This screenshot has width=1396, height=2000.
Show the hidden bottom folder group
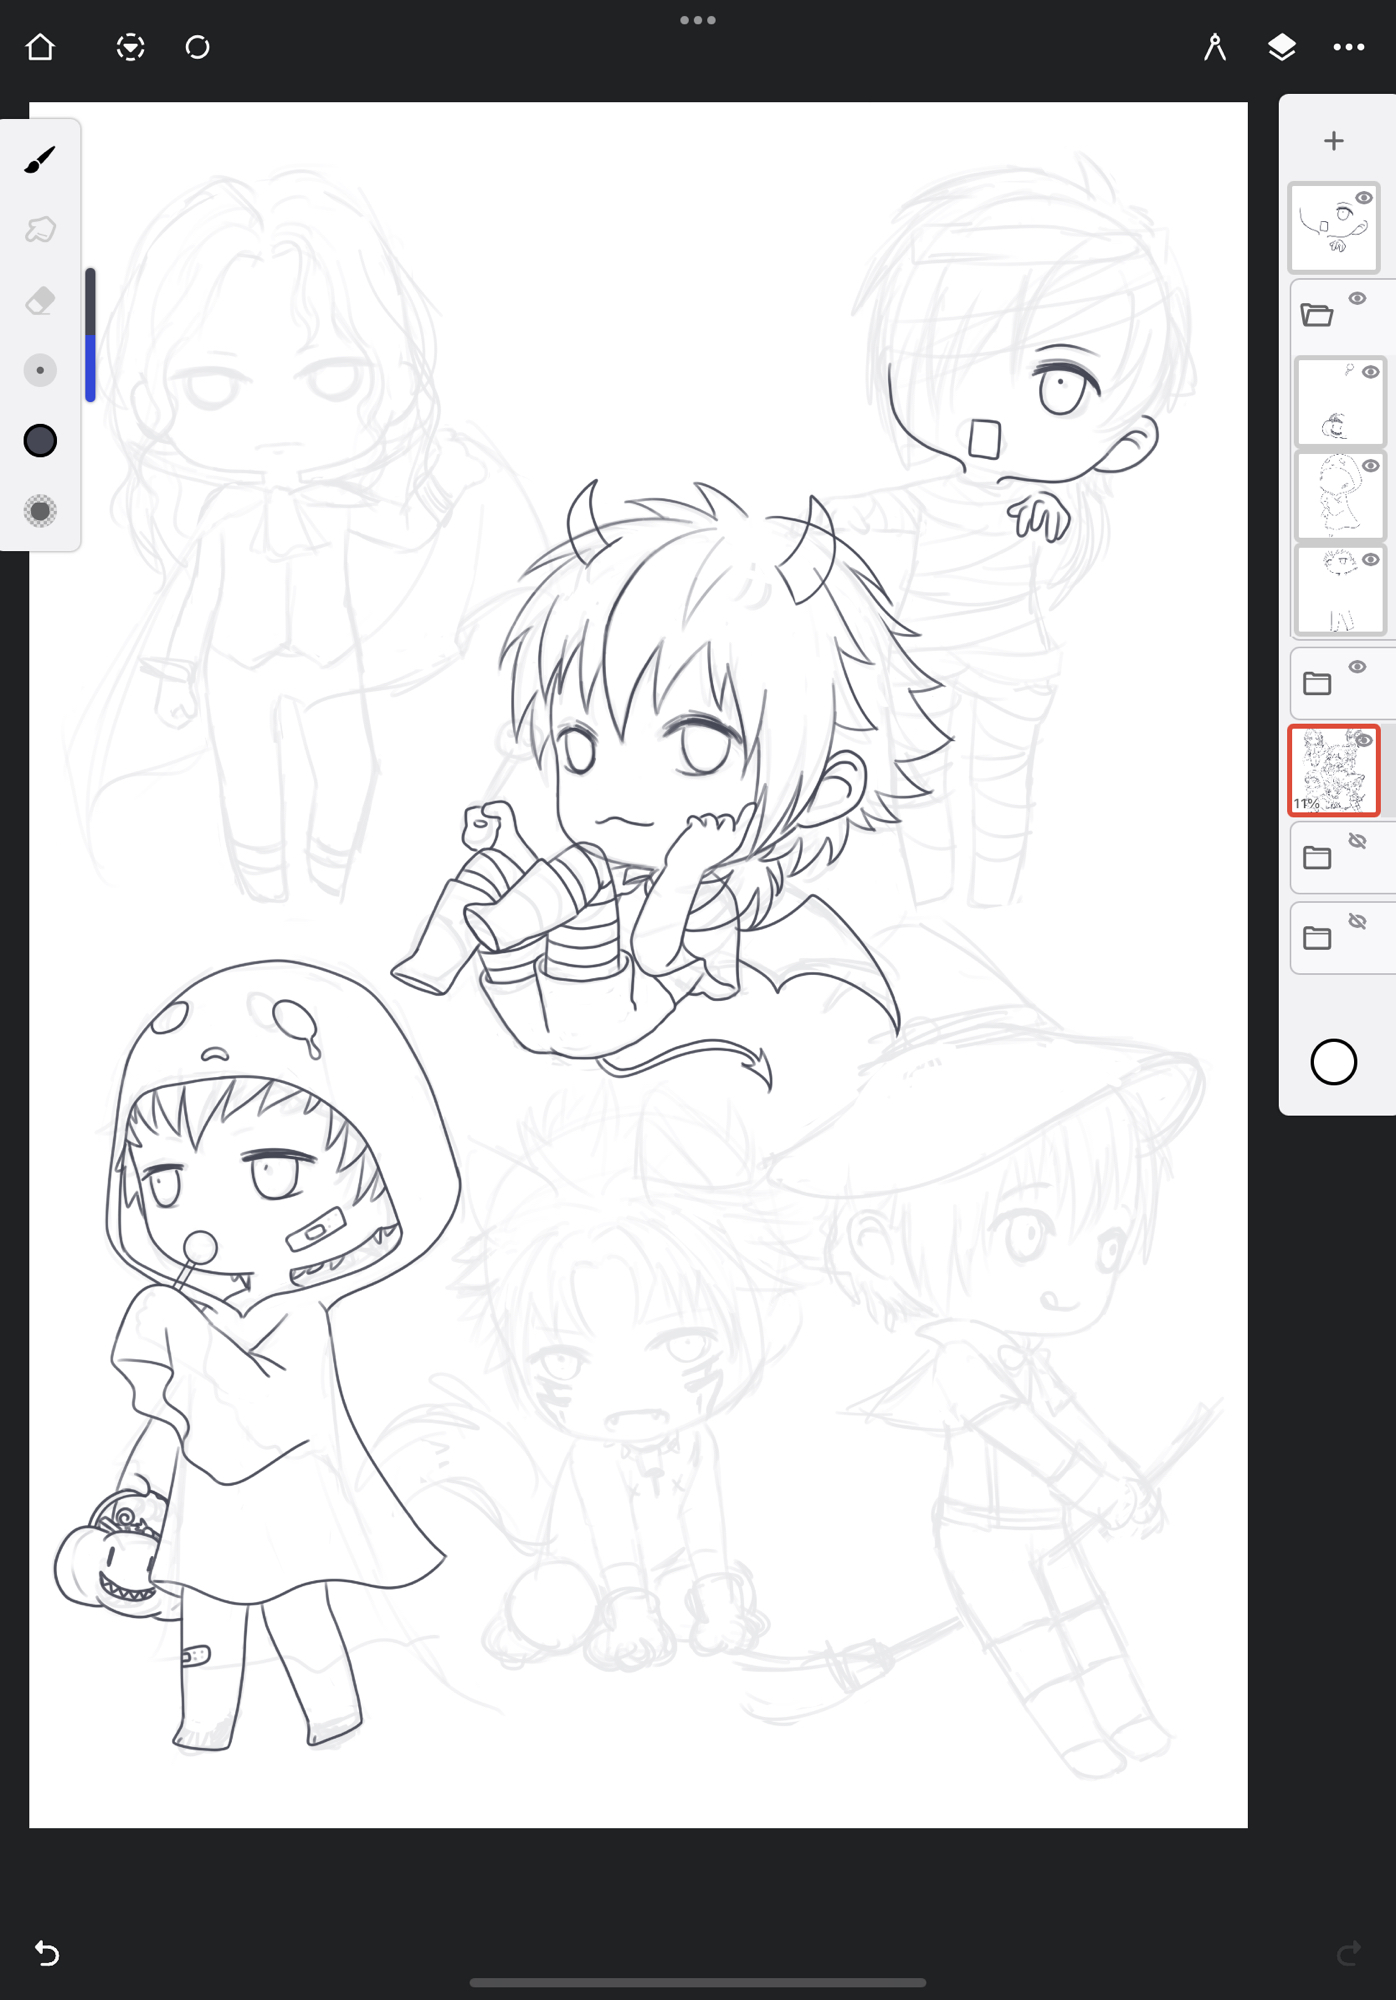1357,921
